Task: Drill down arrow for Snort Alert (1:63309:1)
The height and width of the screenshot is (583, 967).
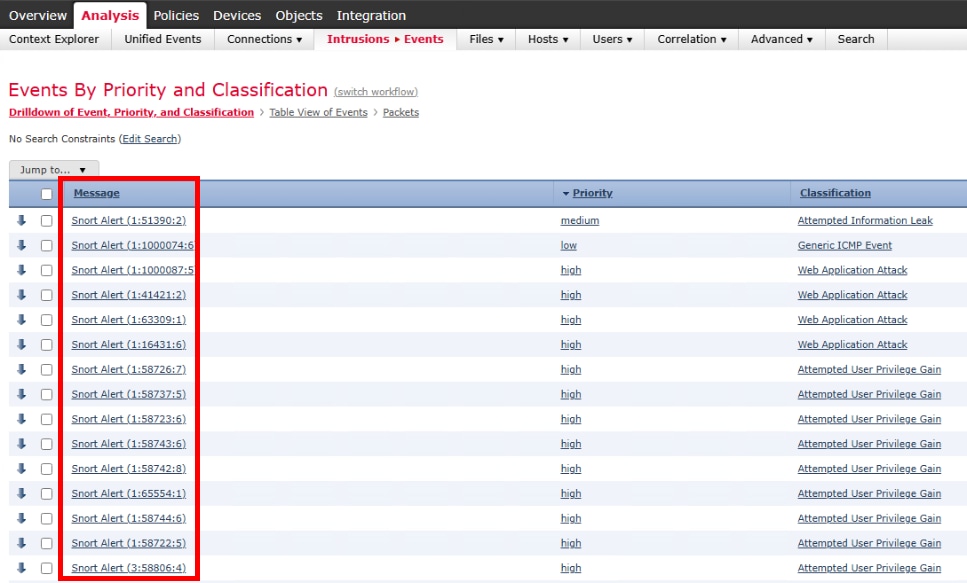Action: [x=22, y=320]
